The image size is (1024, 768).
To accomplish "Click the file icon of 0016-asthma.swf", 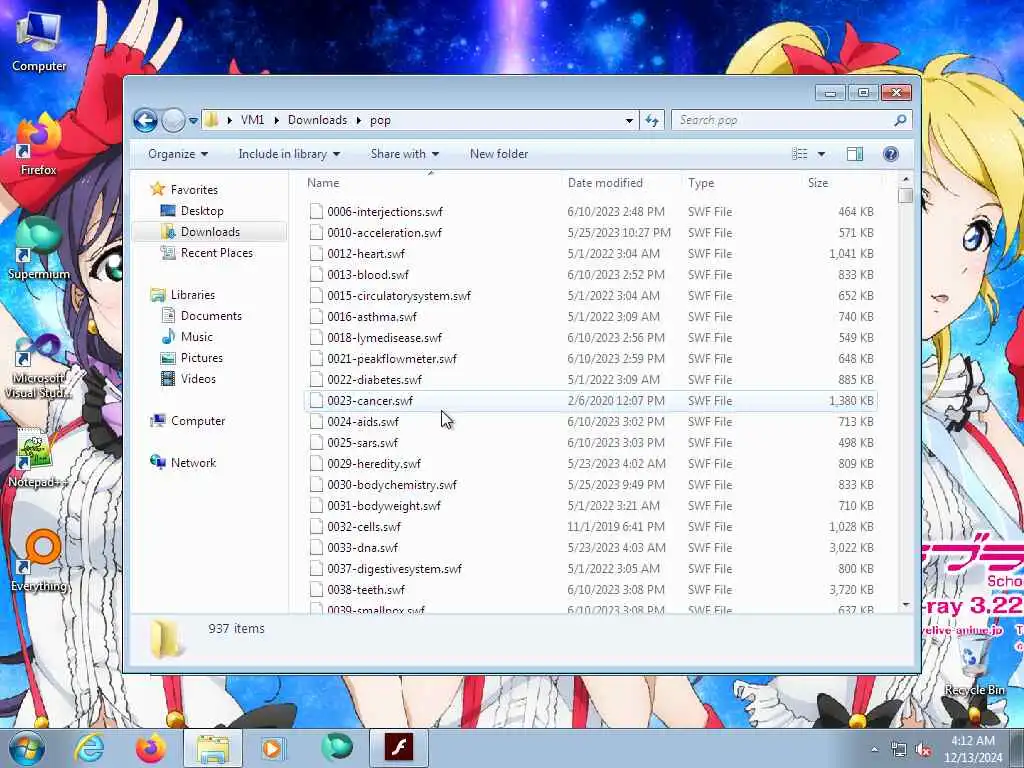I will (x=316, y=317).
